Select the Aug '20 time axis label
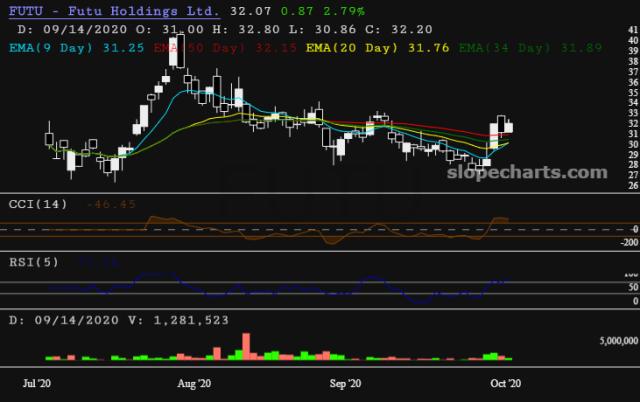 click(194, 384)
